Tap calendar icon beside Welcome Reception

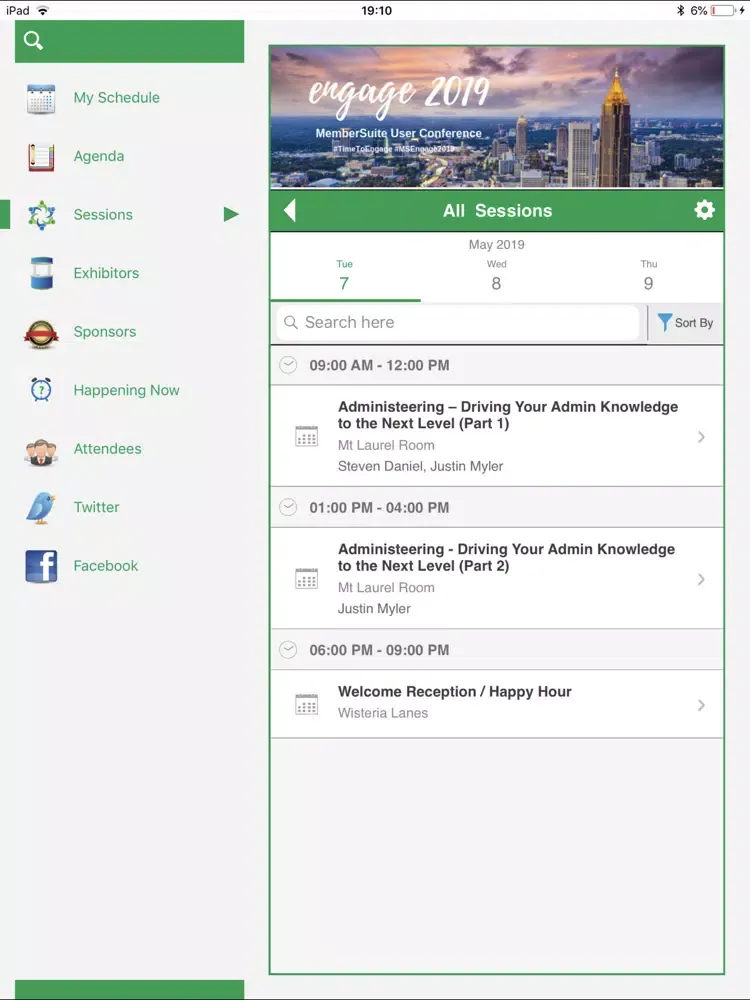307,704
